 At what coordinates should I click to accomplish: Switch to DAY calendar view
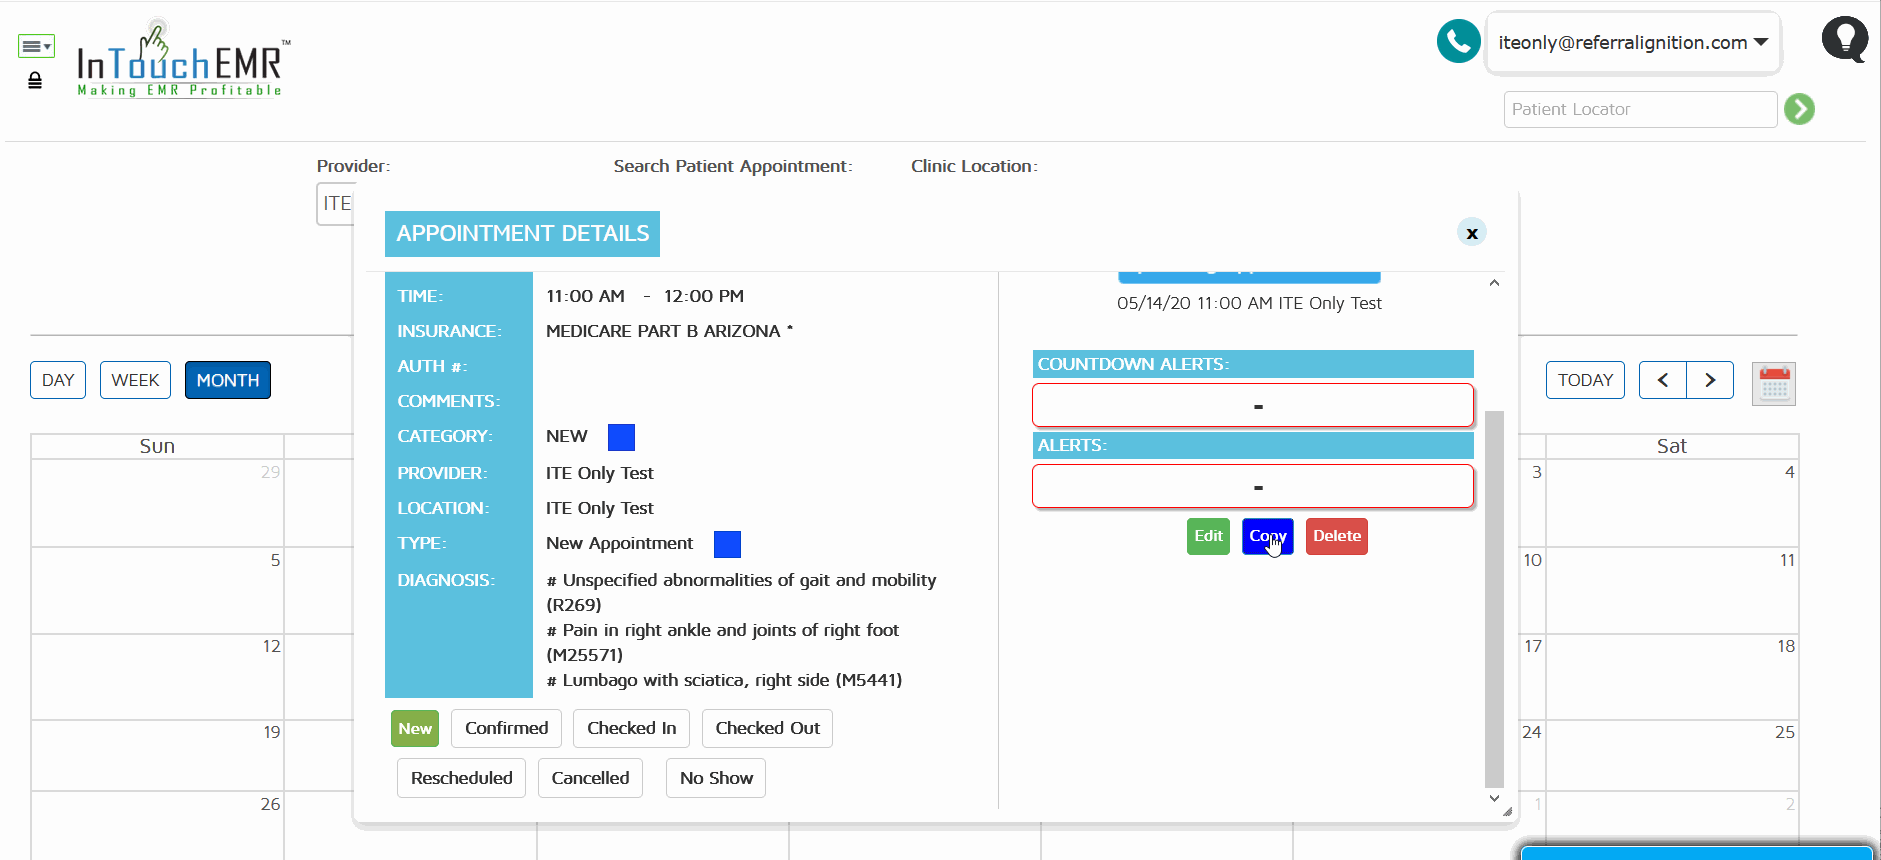point(58,380)
